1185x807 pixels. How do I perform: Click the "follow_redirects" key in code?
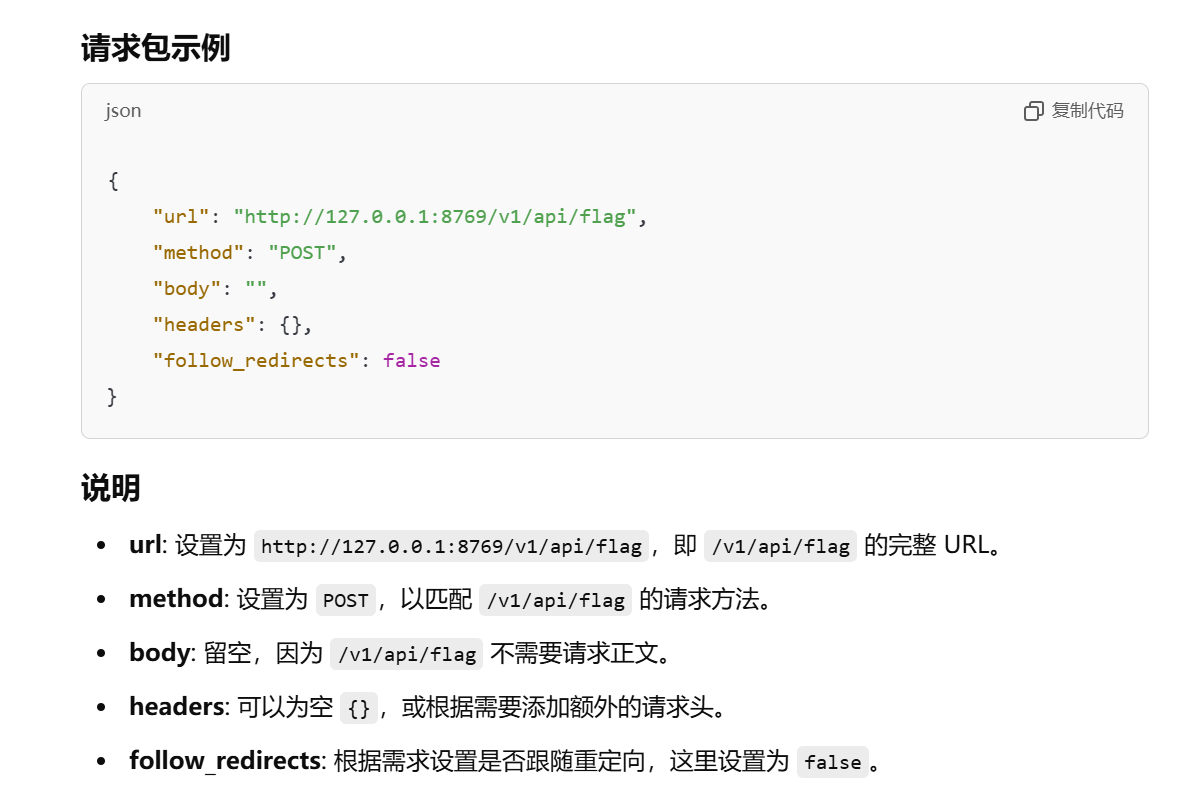click(256, 360)
